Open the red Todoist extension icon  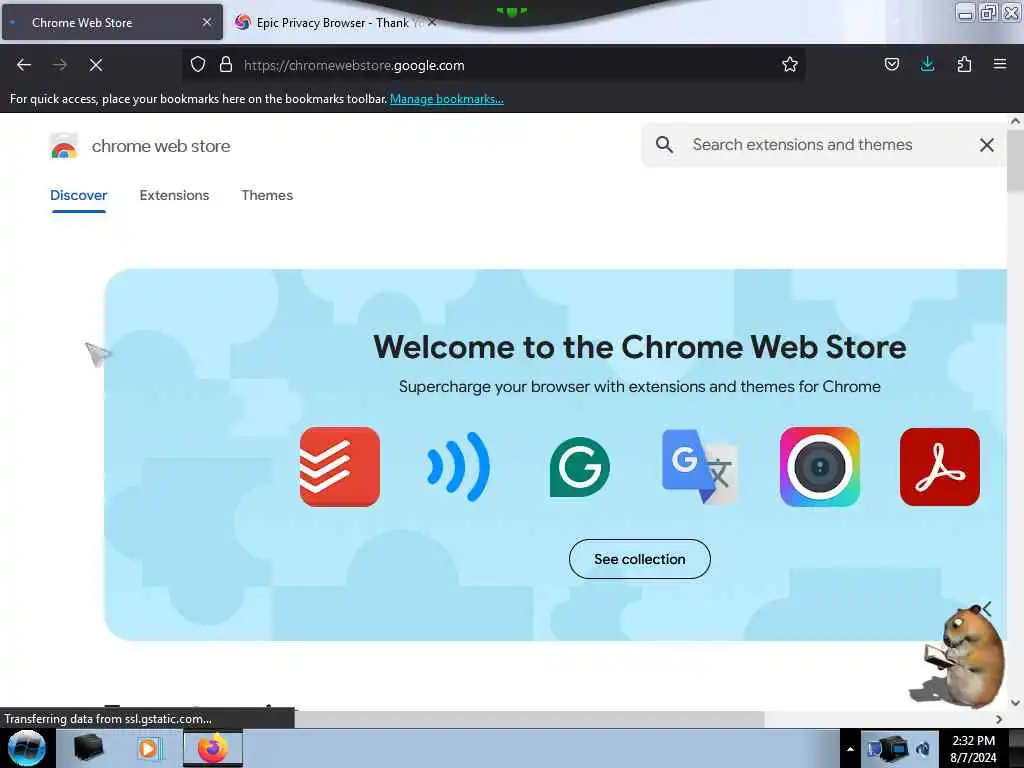pyautogui.click(x=340, y=467)
